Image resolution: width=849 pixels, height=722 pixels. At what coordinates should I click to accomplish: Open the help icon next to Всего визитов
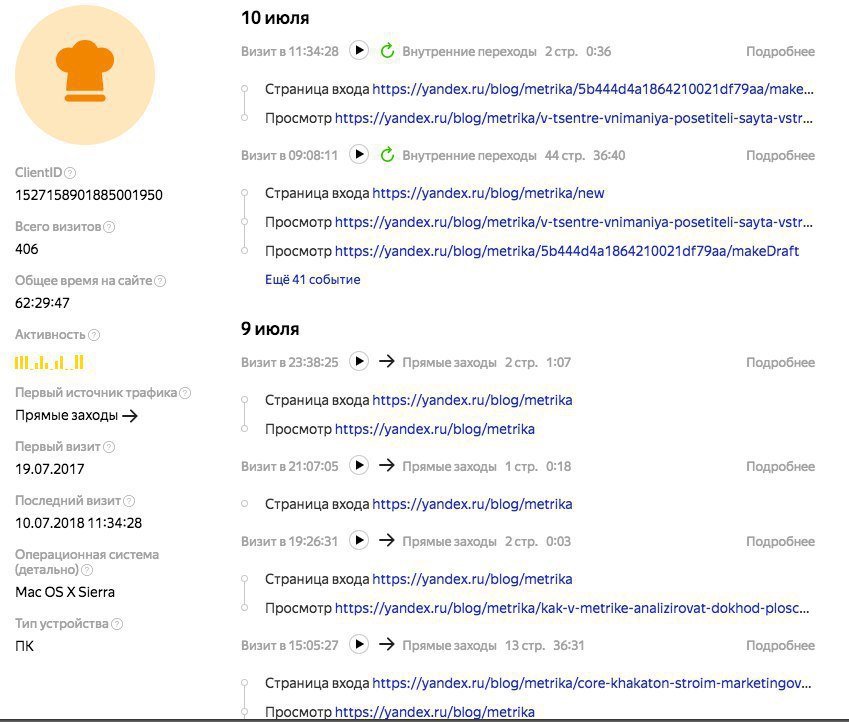[109, 227]
